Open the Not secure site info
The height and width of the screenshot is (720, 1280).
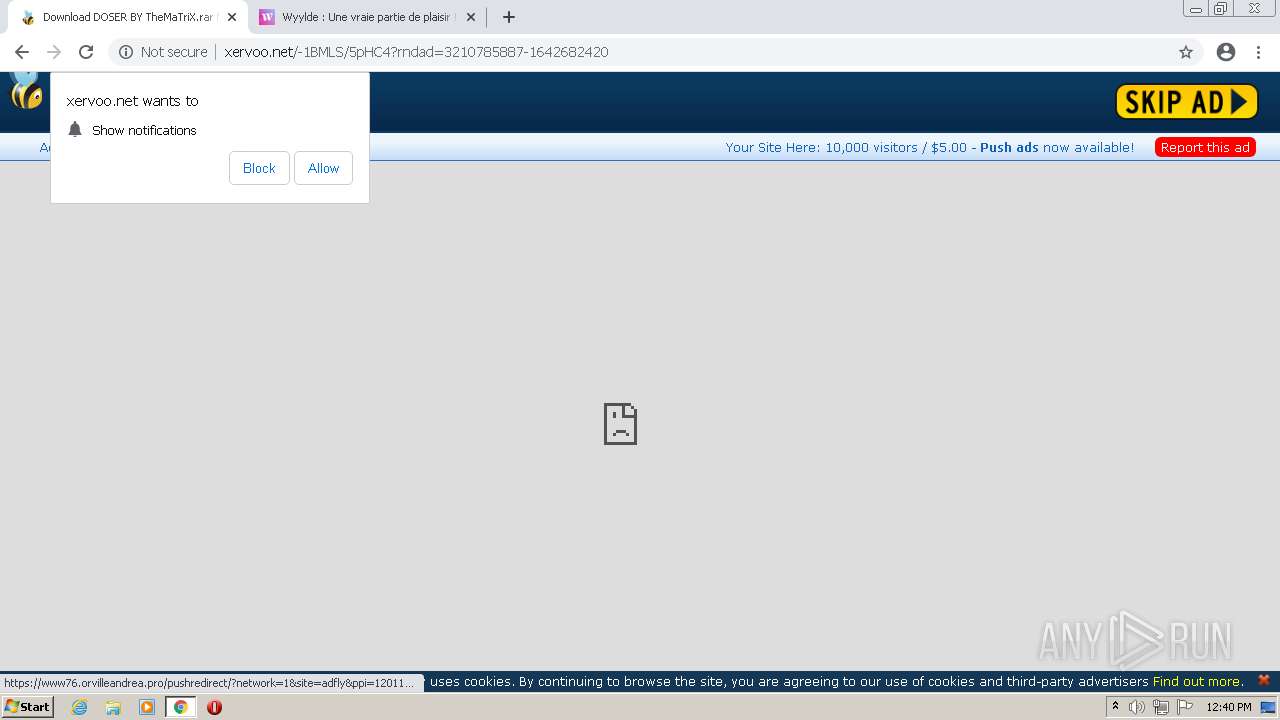point(163,52)
